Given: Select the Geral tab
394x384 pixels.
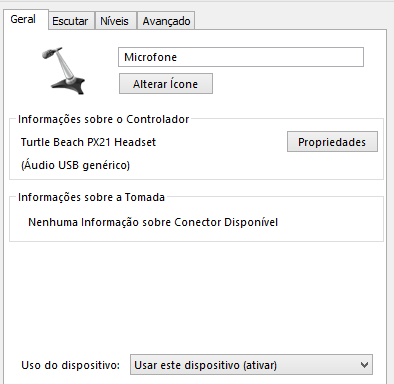Looking at the screenshot, I should coord(23,19).
